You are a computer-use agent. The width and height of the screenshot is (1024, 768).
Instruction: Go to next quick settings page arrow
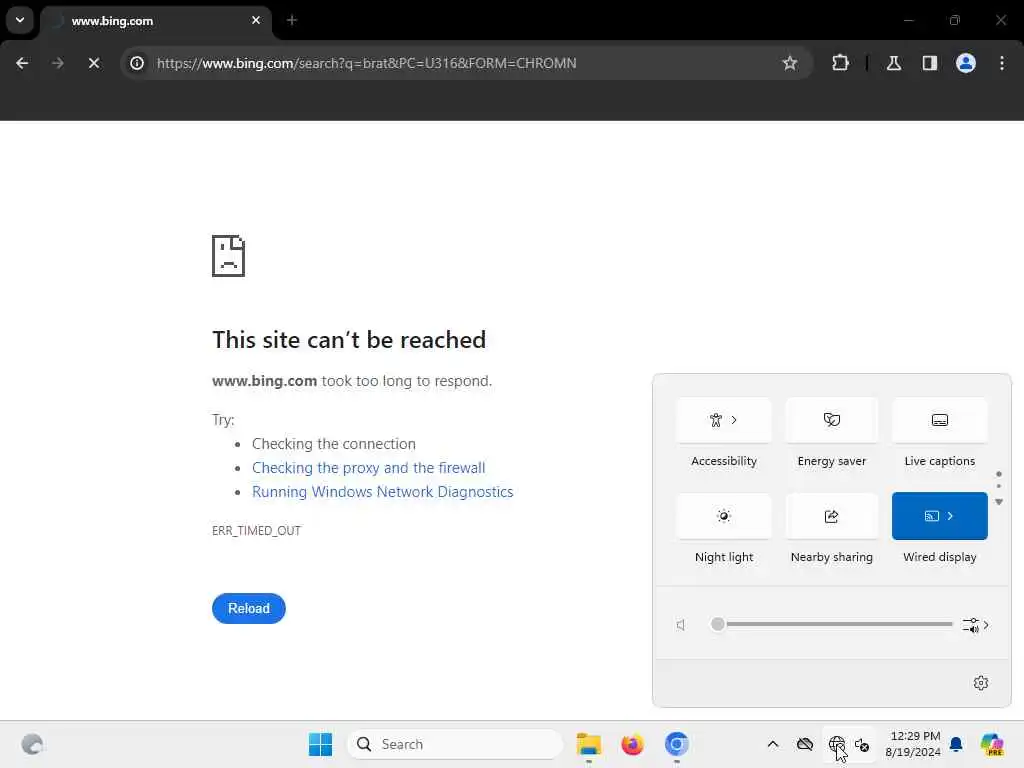click(999, 502)
